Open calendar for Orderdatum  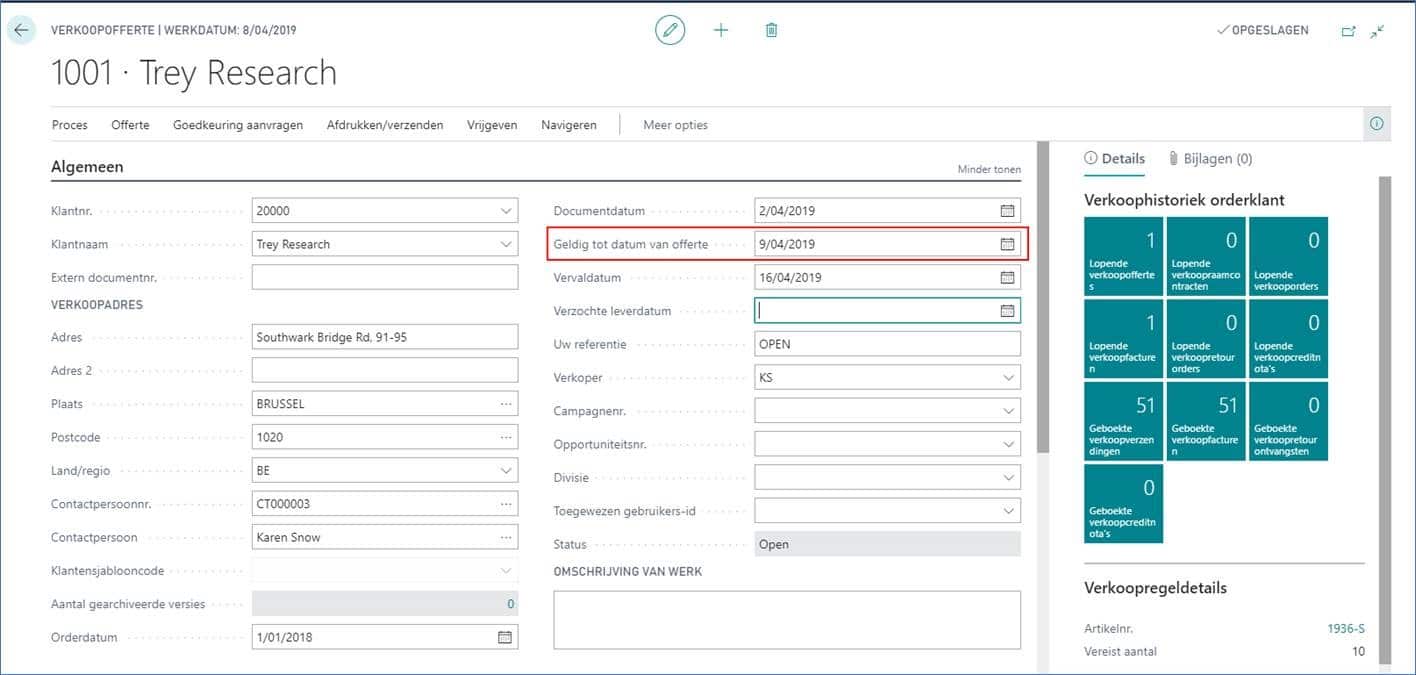(x=505, y=637)
